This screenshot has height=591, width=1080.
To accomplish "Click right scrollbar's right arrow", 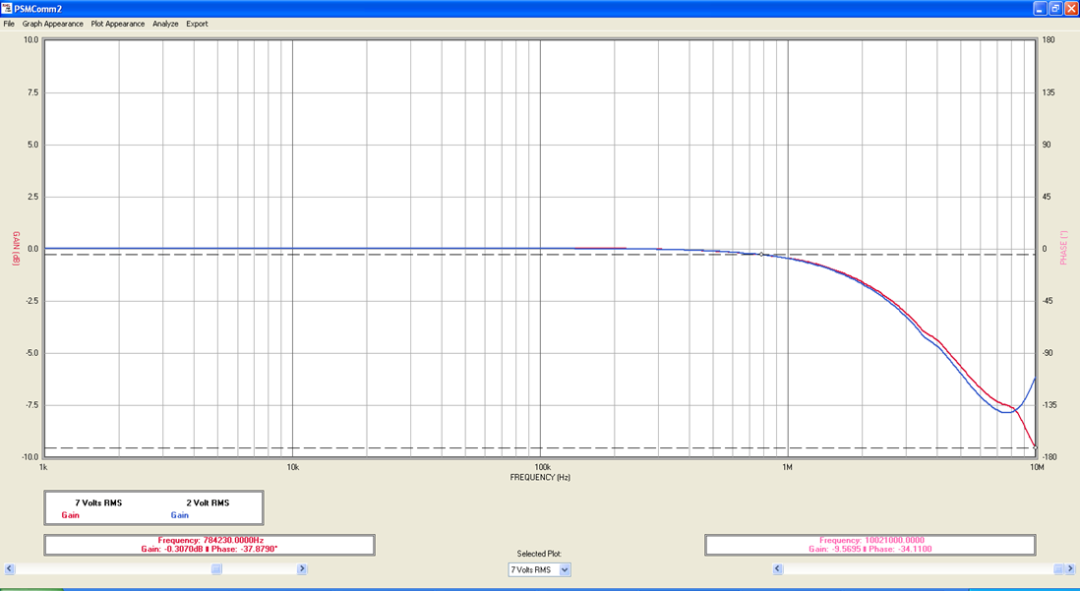I will [x=1070, y=569].
